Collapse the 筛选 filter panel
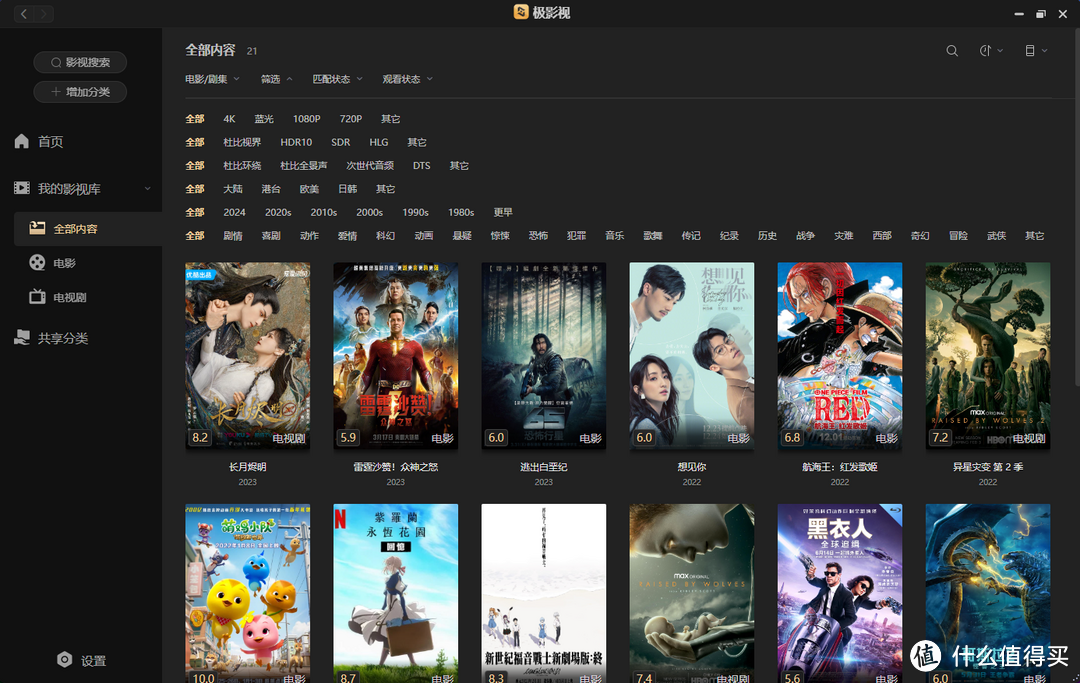1080x683 pixels. [276, 79]
